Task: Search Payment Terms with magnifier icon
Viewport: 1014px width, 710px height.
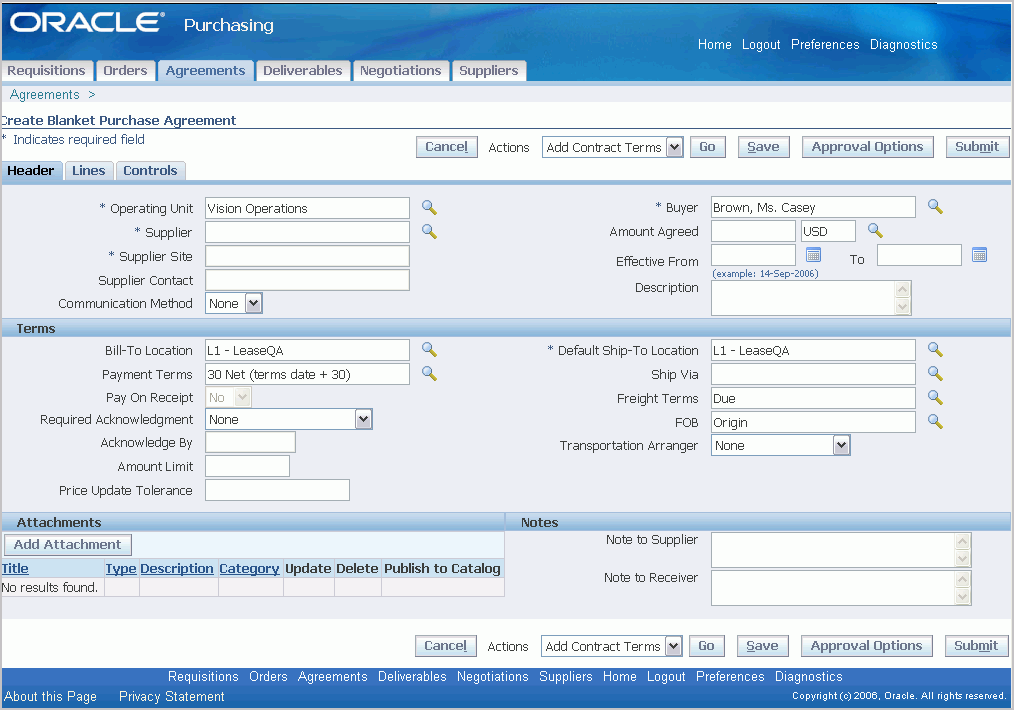Action: [x=429, y=374]
